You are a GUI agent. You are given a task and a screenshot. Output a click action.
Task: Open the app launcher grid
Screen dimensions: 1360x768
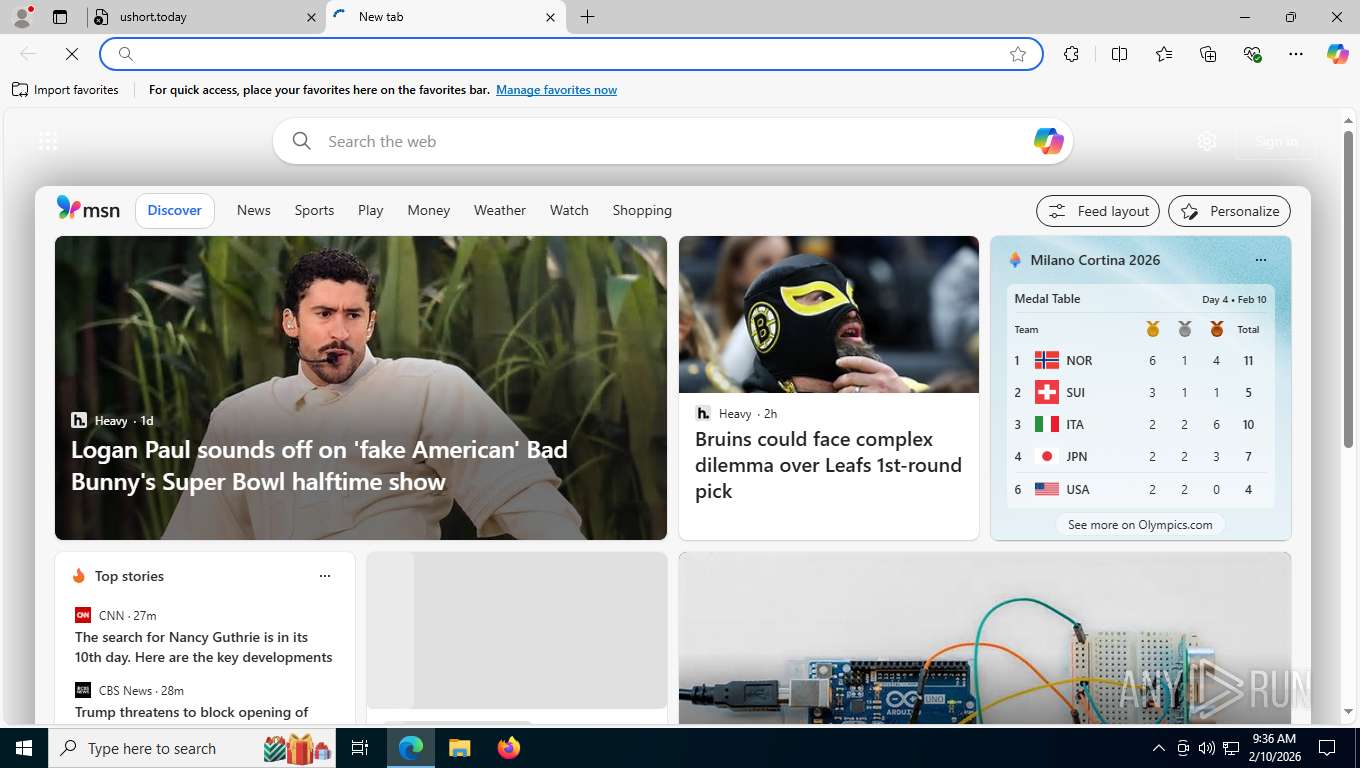pos(48,141)
